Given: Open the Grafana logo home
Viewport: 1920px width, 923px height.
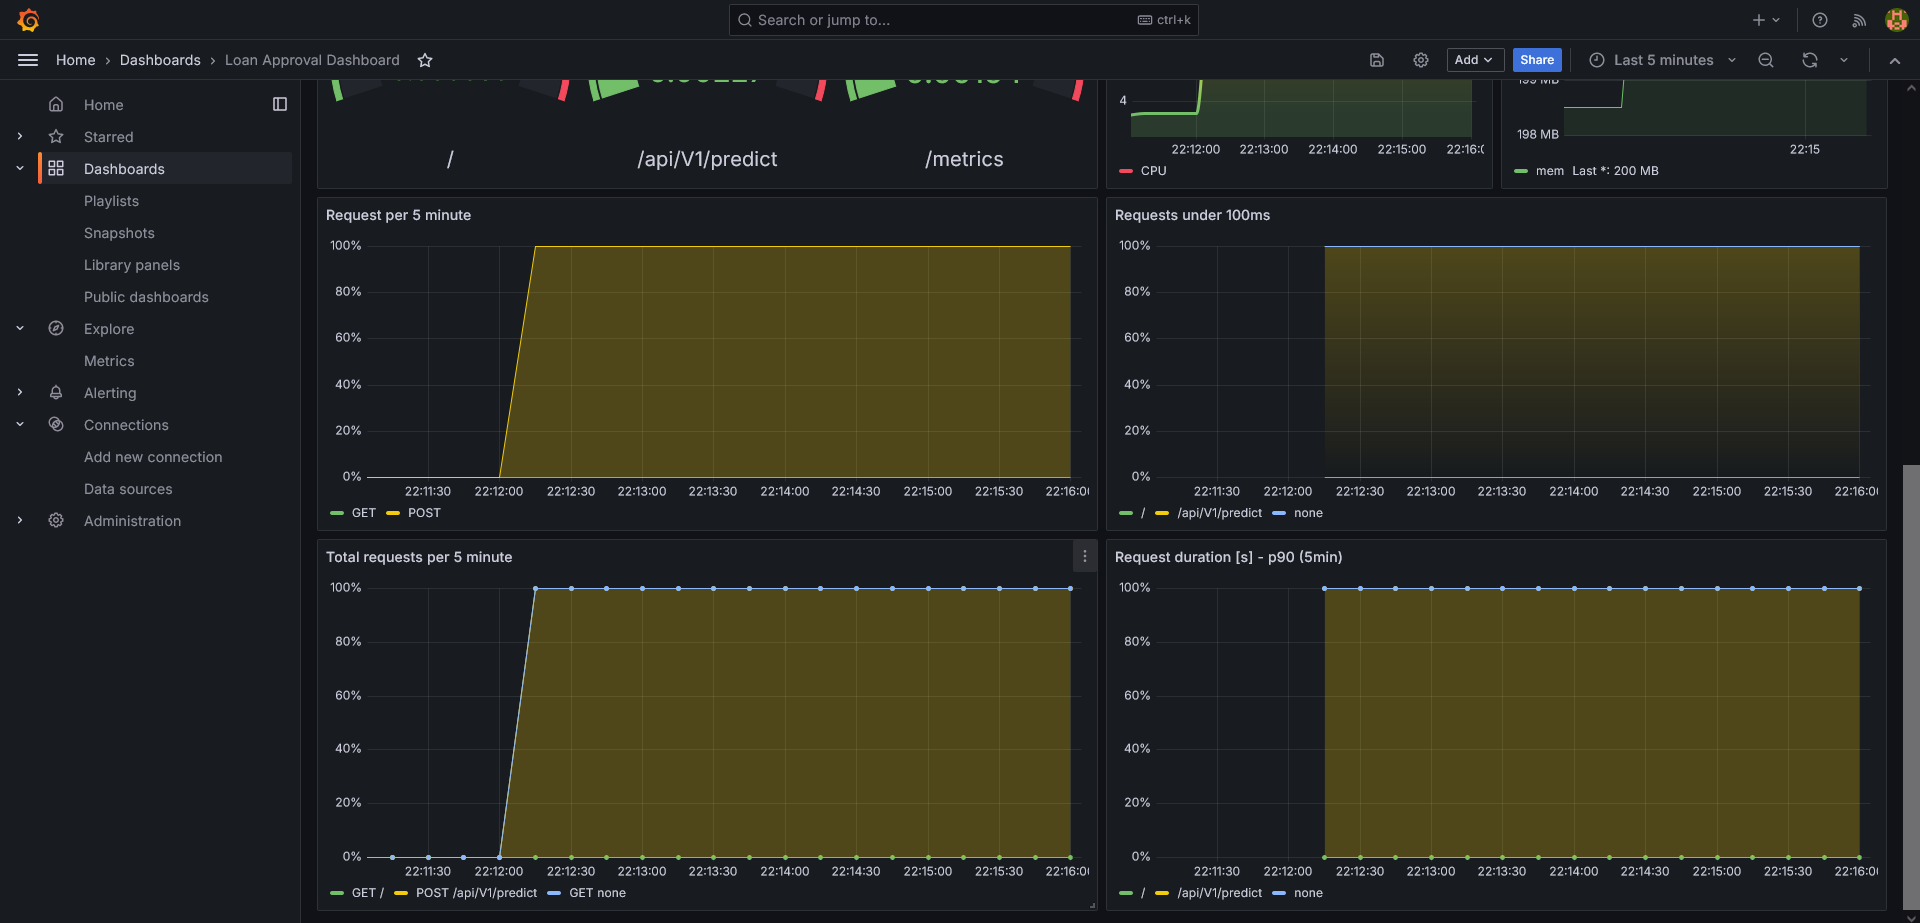Looking at the screenshot, I should pyautogui.click(x=28, y=20).
